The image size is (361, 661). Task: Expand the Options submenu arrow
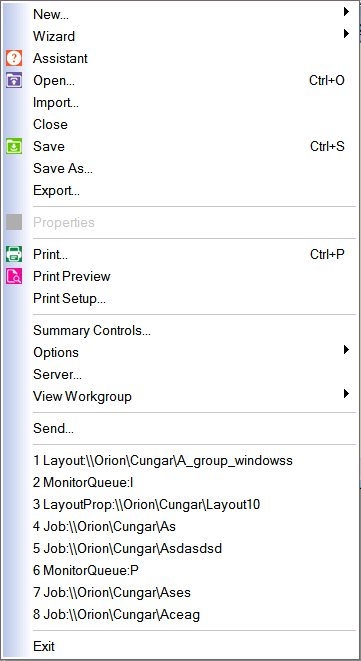tap(346, 349)
